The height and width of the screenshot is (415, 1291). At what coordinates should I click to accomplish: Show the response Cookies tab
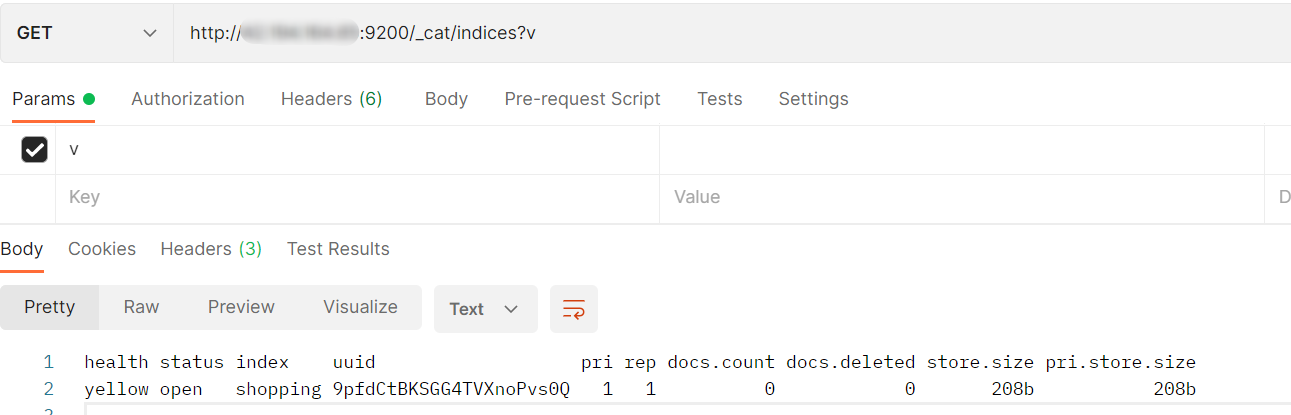(x=102, y=249)
